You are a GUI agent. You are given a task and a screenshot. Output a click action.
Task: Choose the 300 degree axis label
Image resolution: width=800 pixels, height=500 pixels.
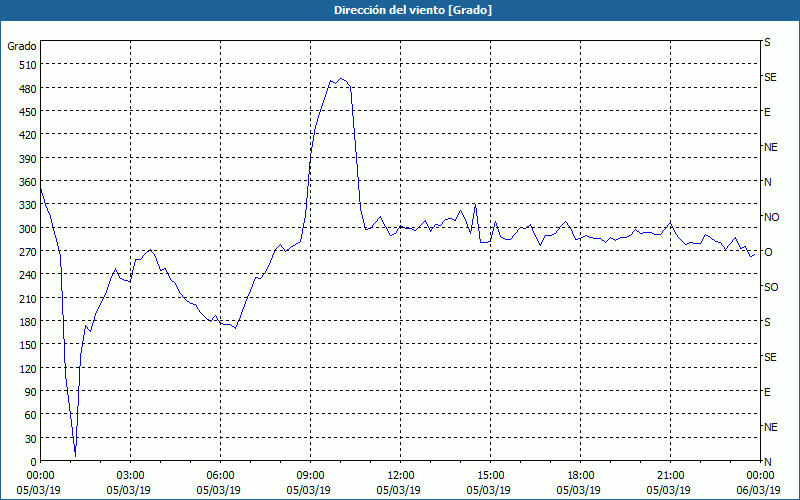(28, 229)
